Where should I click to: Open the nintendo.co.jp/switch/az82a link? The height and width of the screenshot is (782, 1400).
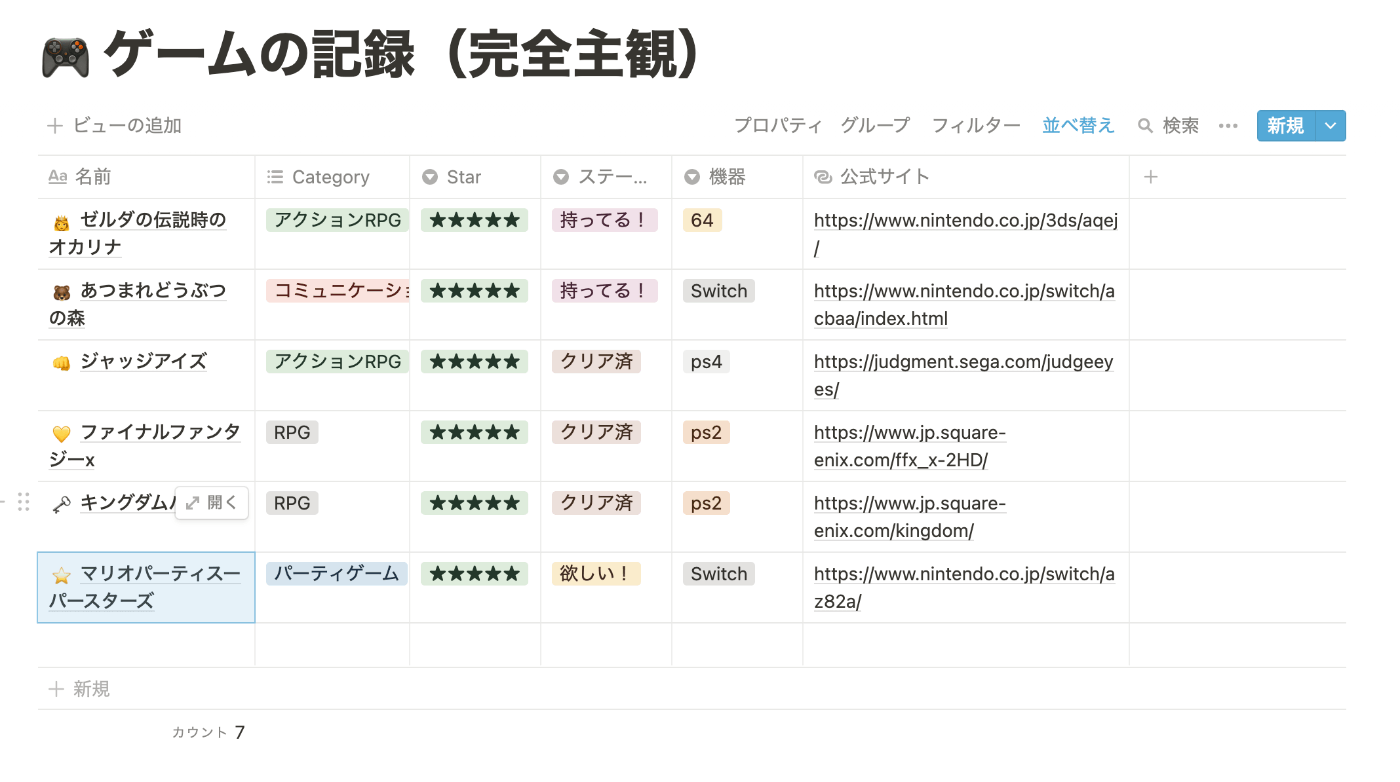[964, 588]
